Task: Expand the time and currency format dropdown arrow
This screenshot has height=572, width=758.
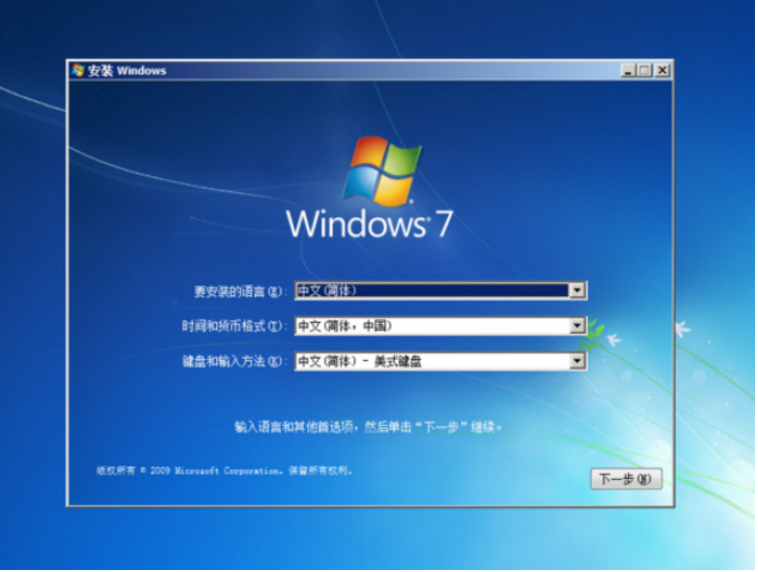Action: point(577,326)
